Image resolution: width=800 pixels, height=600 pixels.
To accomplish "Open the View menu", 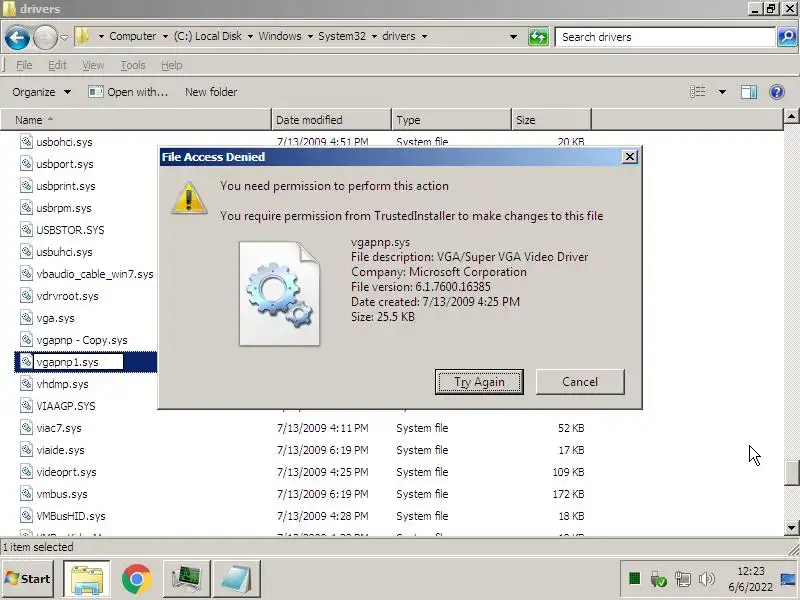I will (93, 65).
